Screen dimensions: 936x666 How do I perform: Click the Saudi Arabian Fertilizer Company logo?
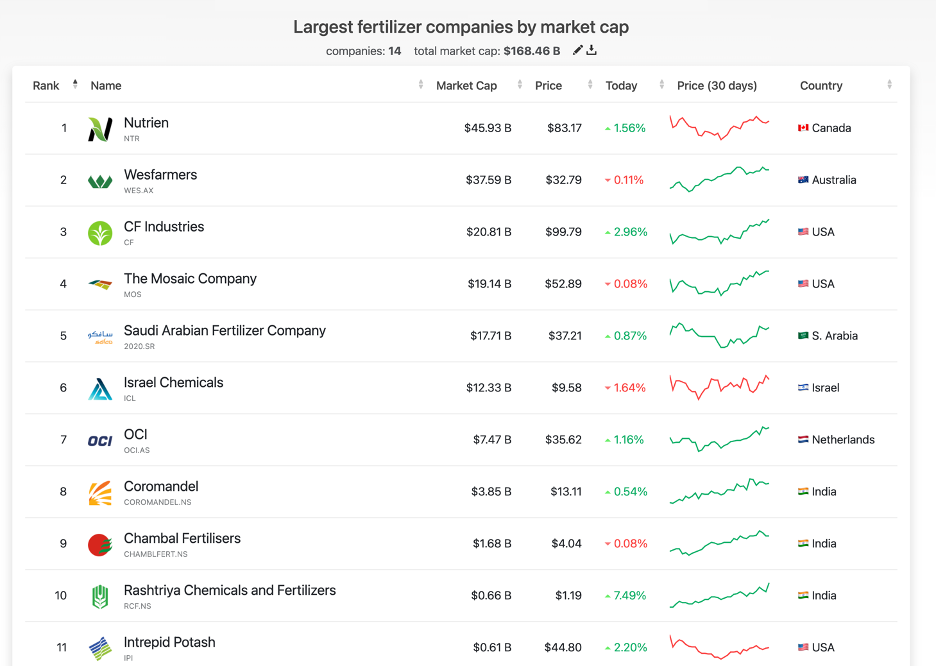click(x=100, y=337)
